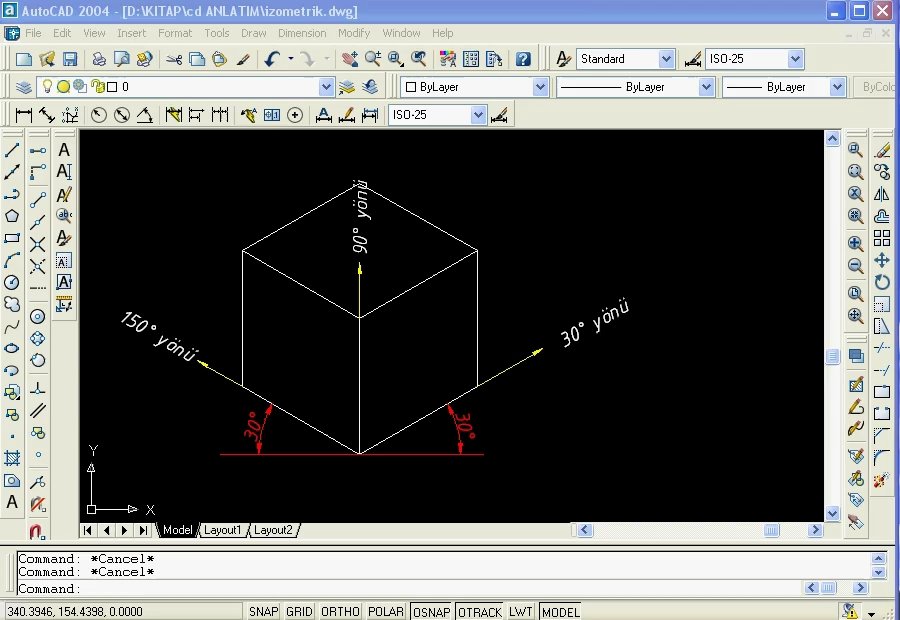Switch to the Model tab
Image resolution: width=900 pixels, height=620 pixels.
[x=177, y=530]
